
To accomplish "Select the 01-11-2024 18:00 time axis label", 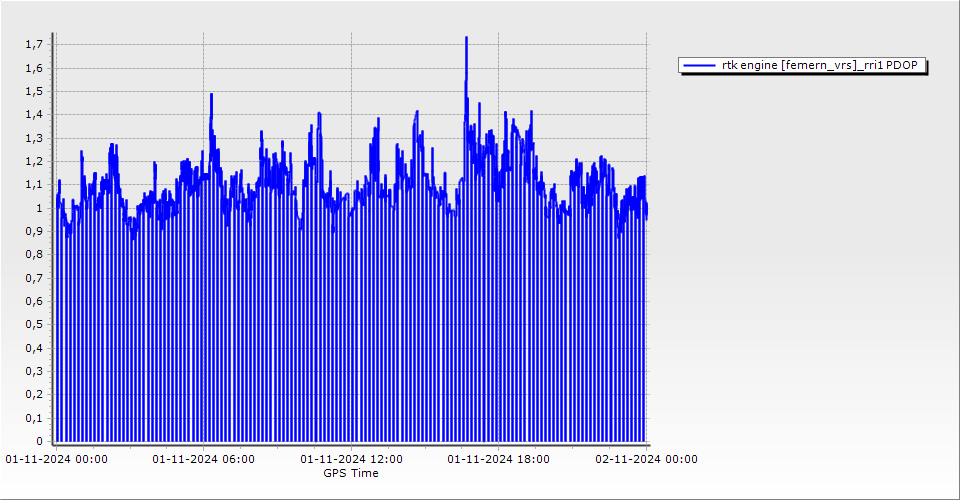I will (x=498, y=459).
